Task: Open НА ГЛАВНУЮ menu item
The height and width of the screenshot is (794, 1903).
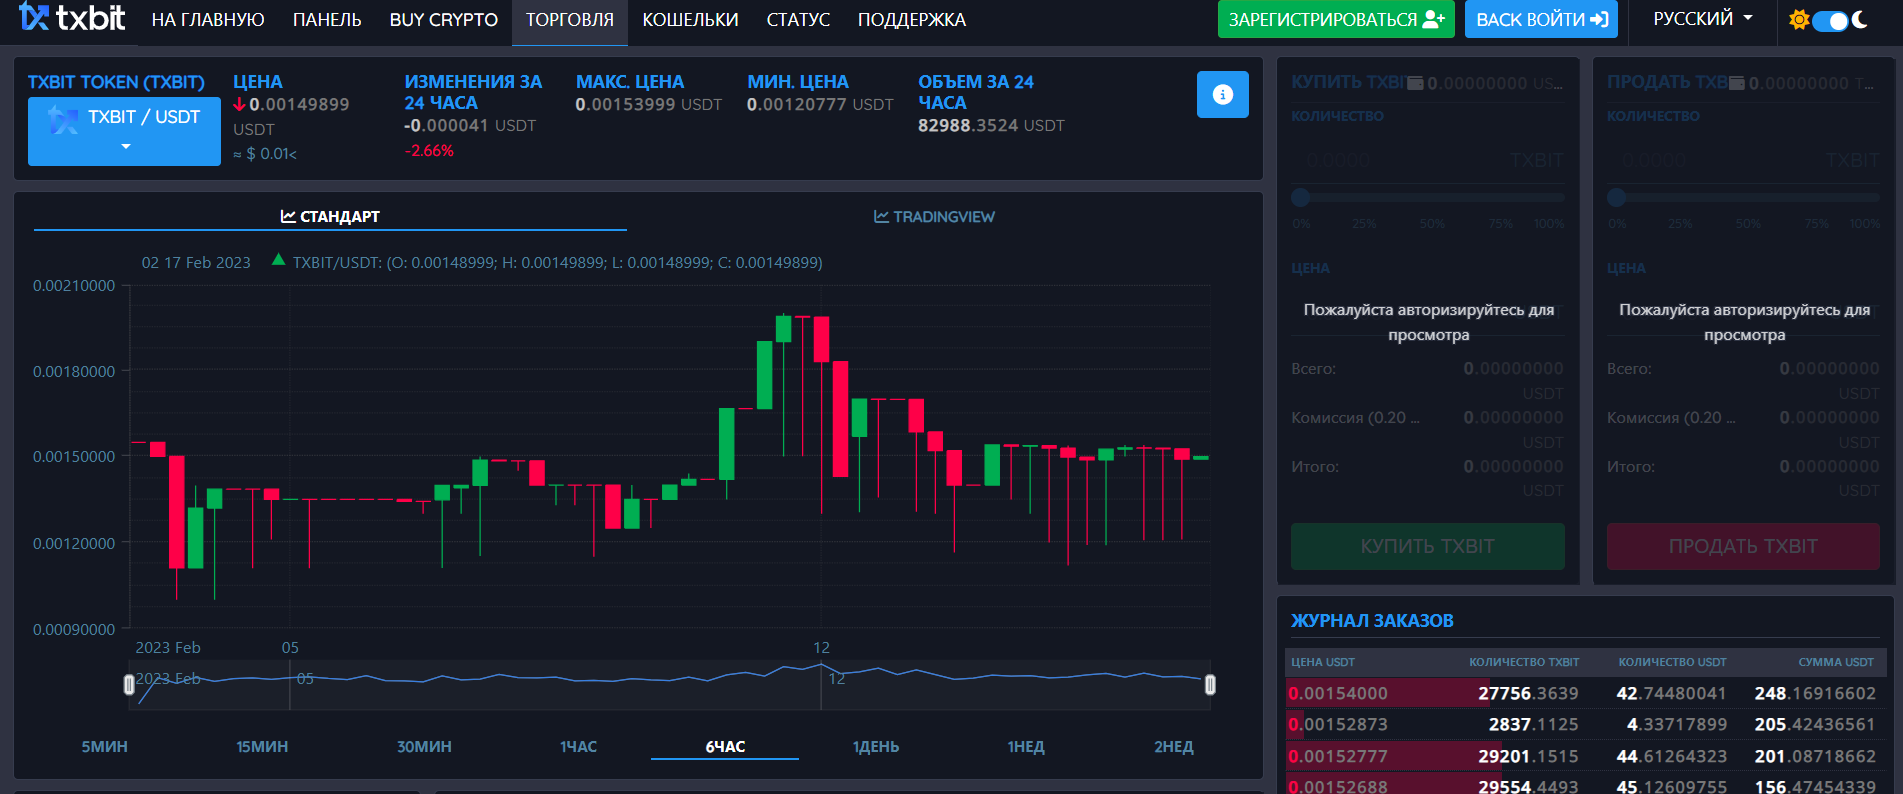Action: (x=208, y=20)
